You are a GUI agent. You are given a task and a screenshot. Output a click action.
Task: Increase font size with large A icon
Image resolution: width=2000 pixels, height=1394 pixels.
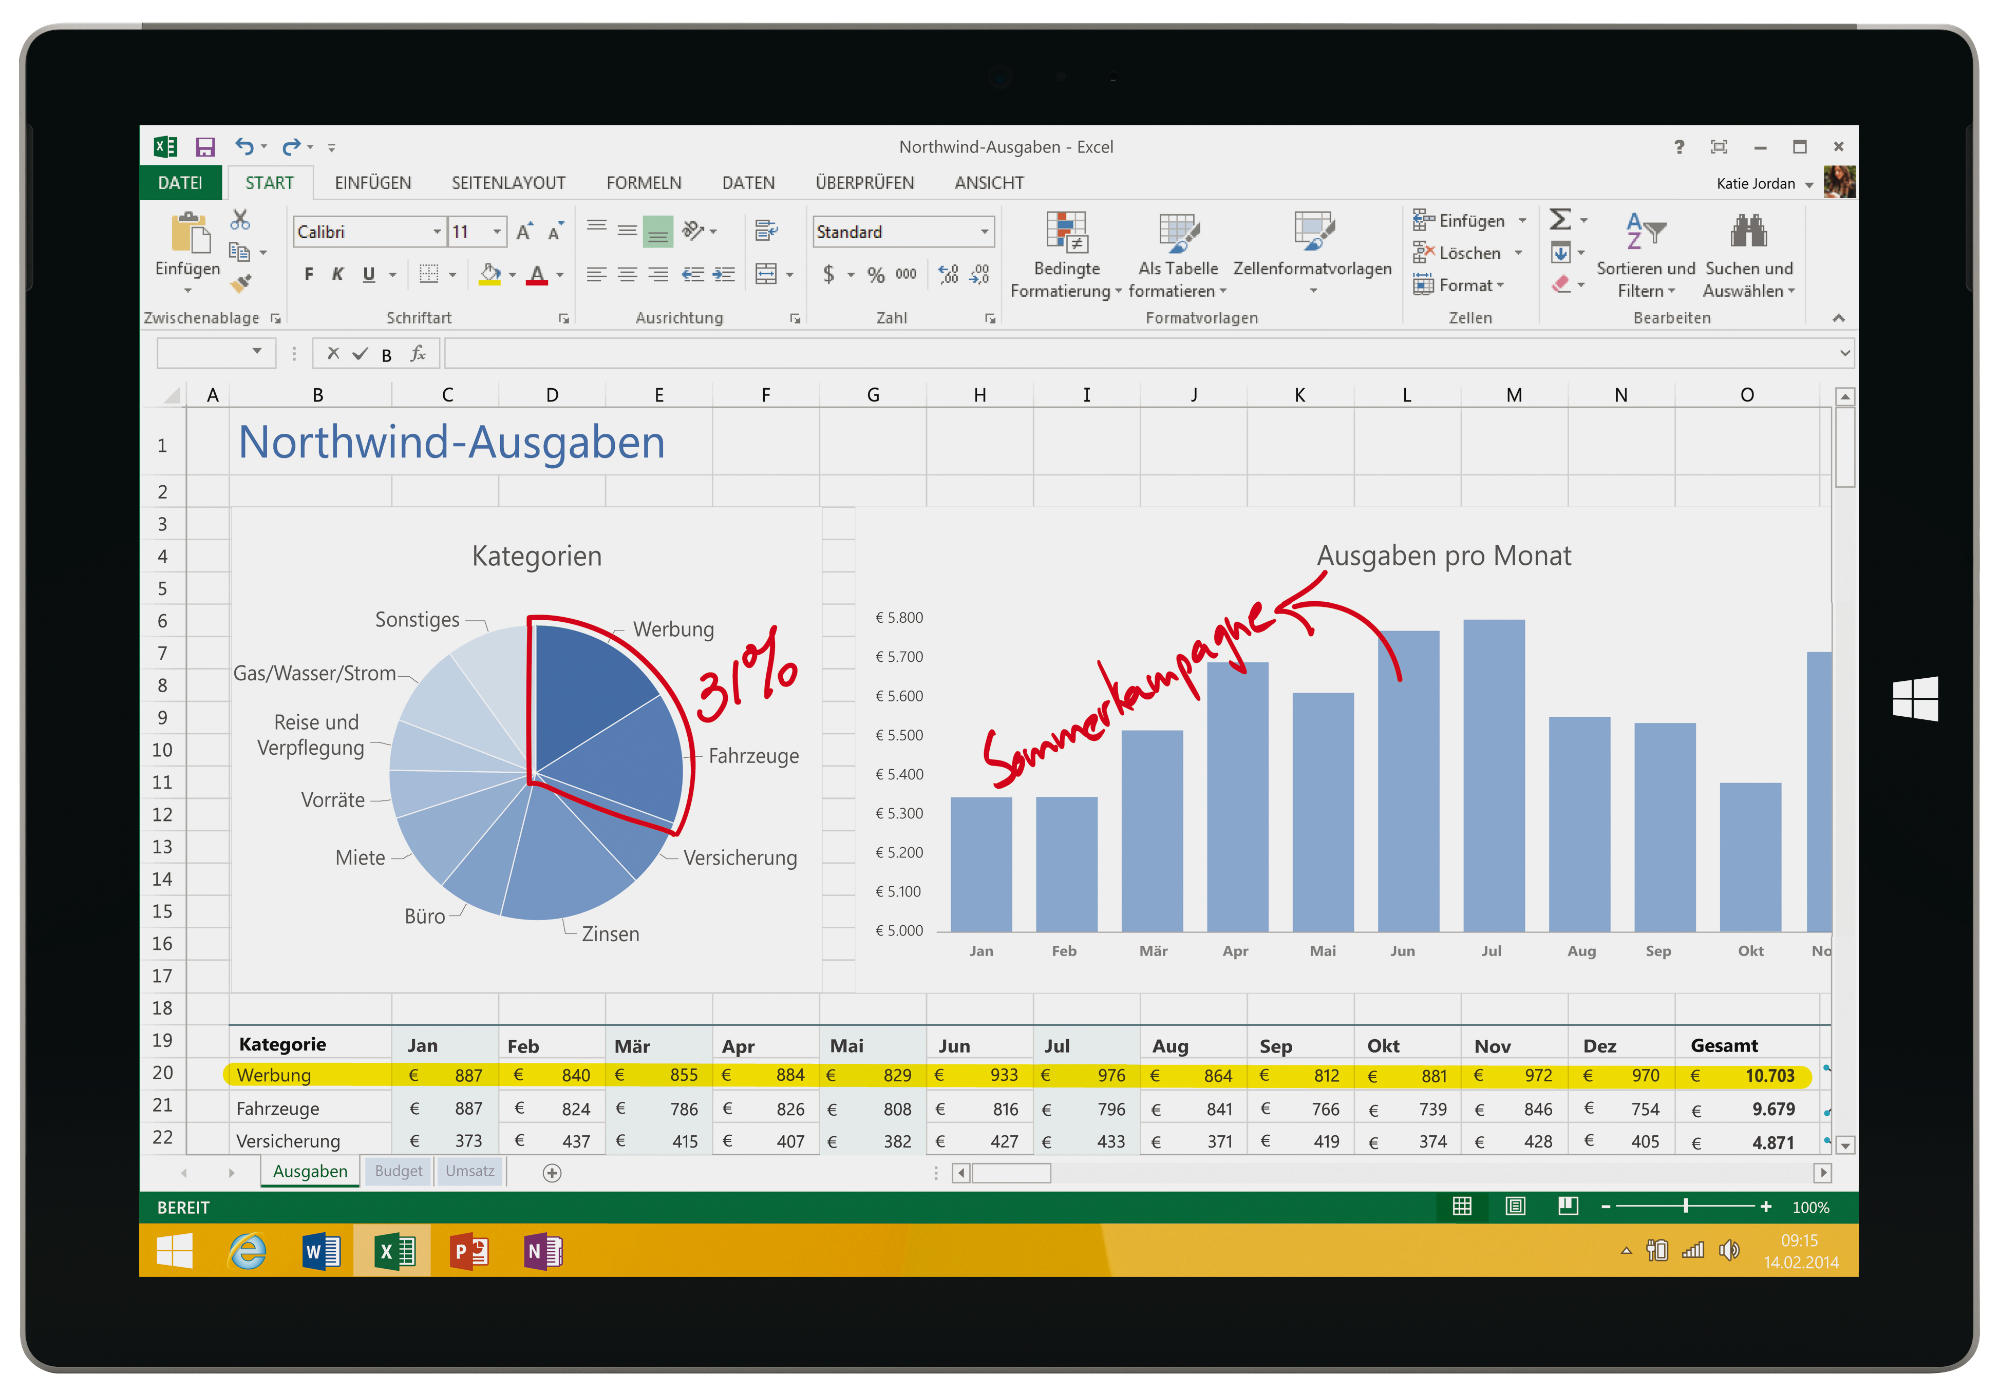524,232
